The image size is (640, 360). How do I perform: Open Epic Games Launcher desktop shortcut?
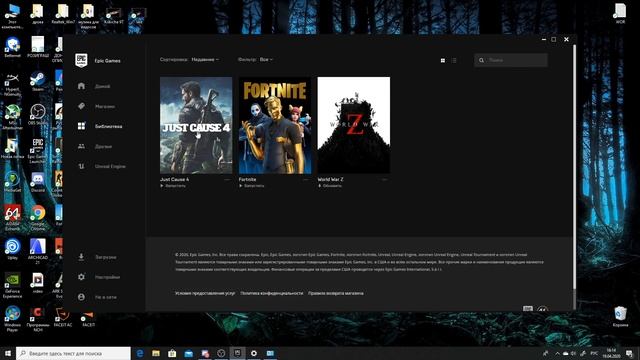[38, 150]
